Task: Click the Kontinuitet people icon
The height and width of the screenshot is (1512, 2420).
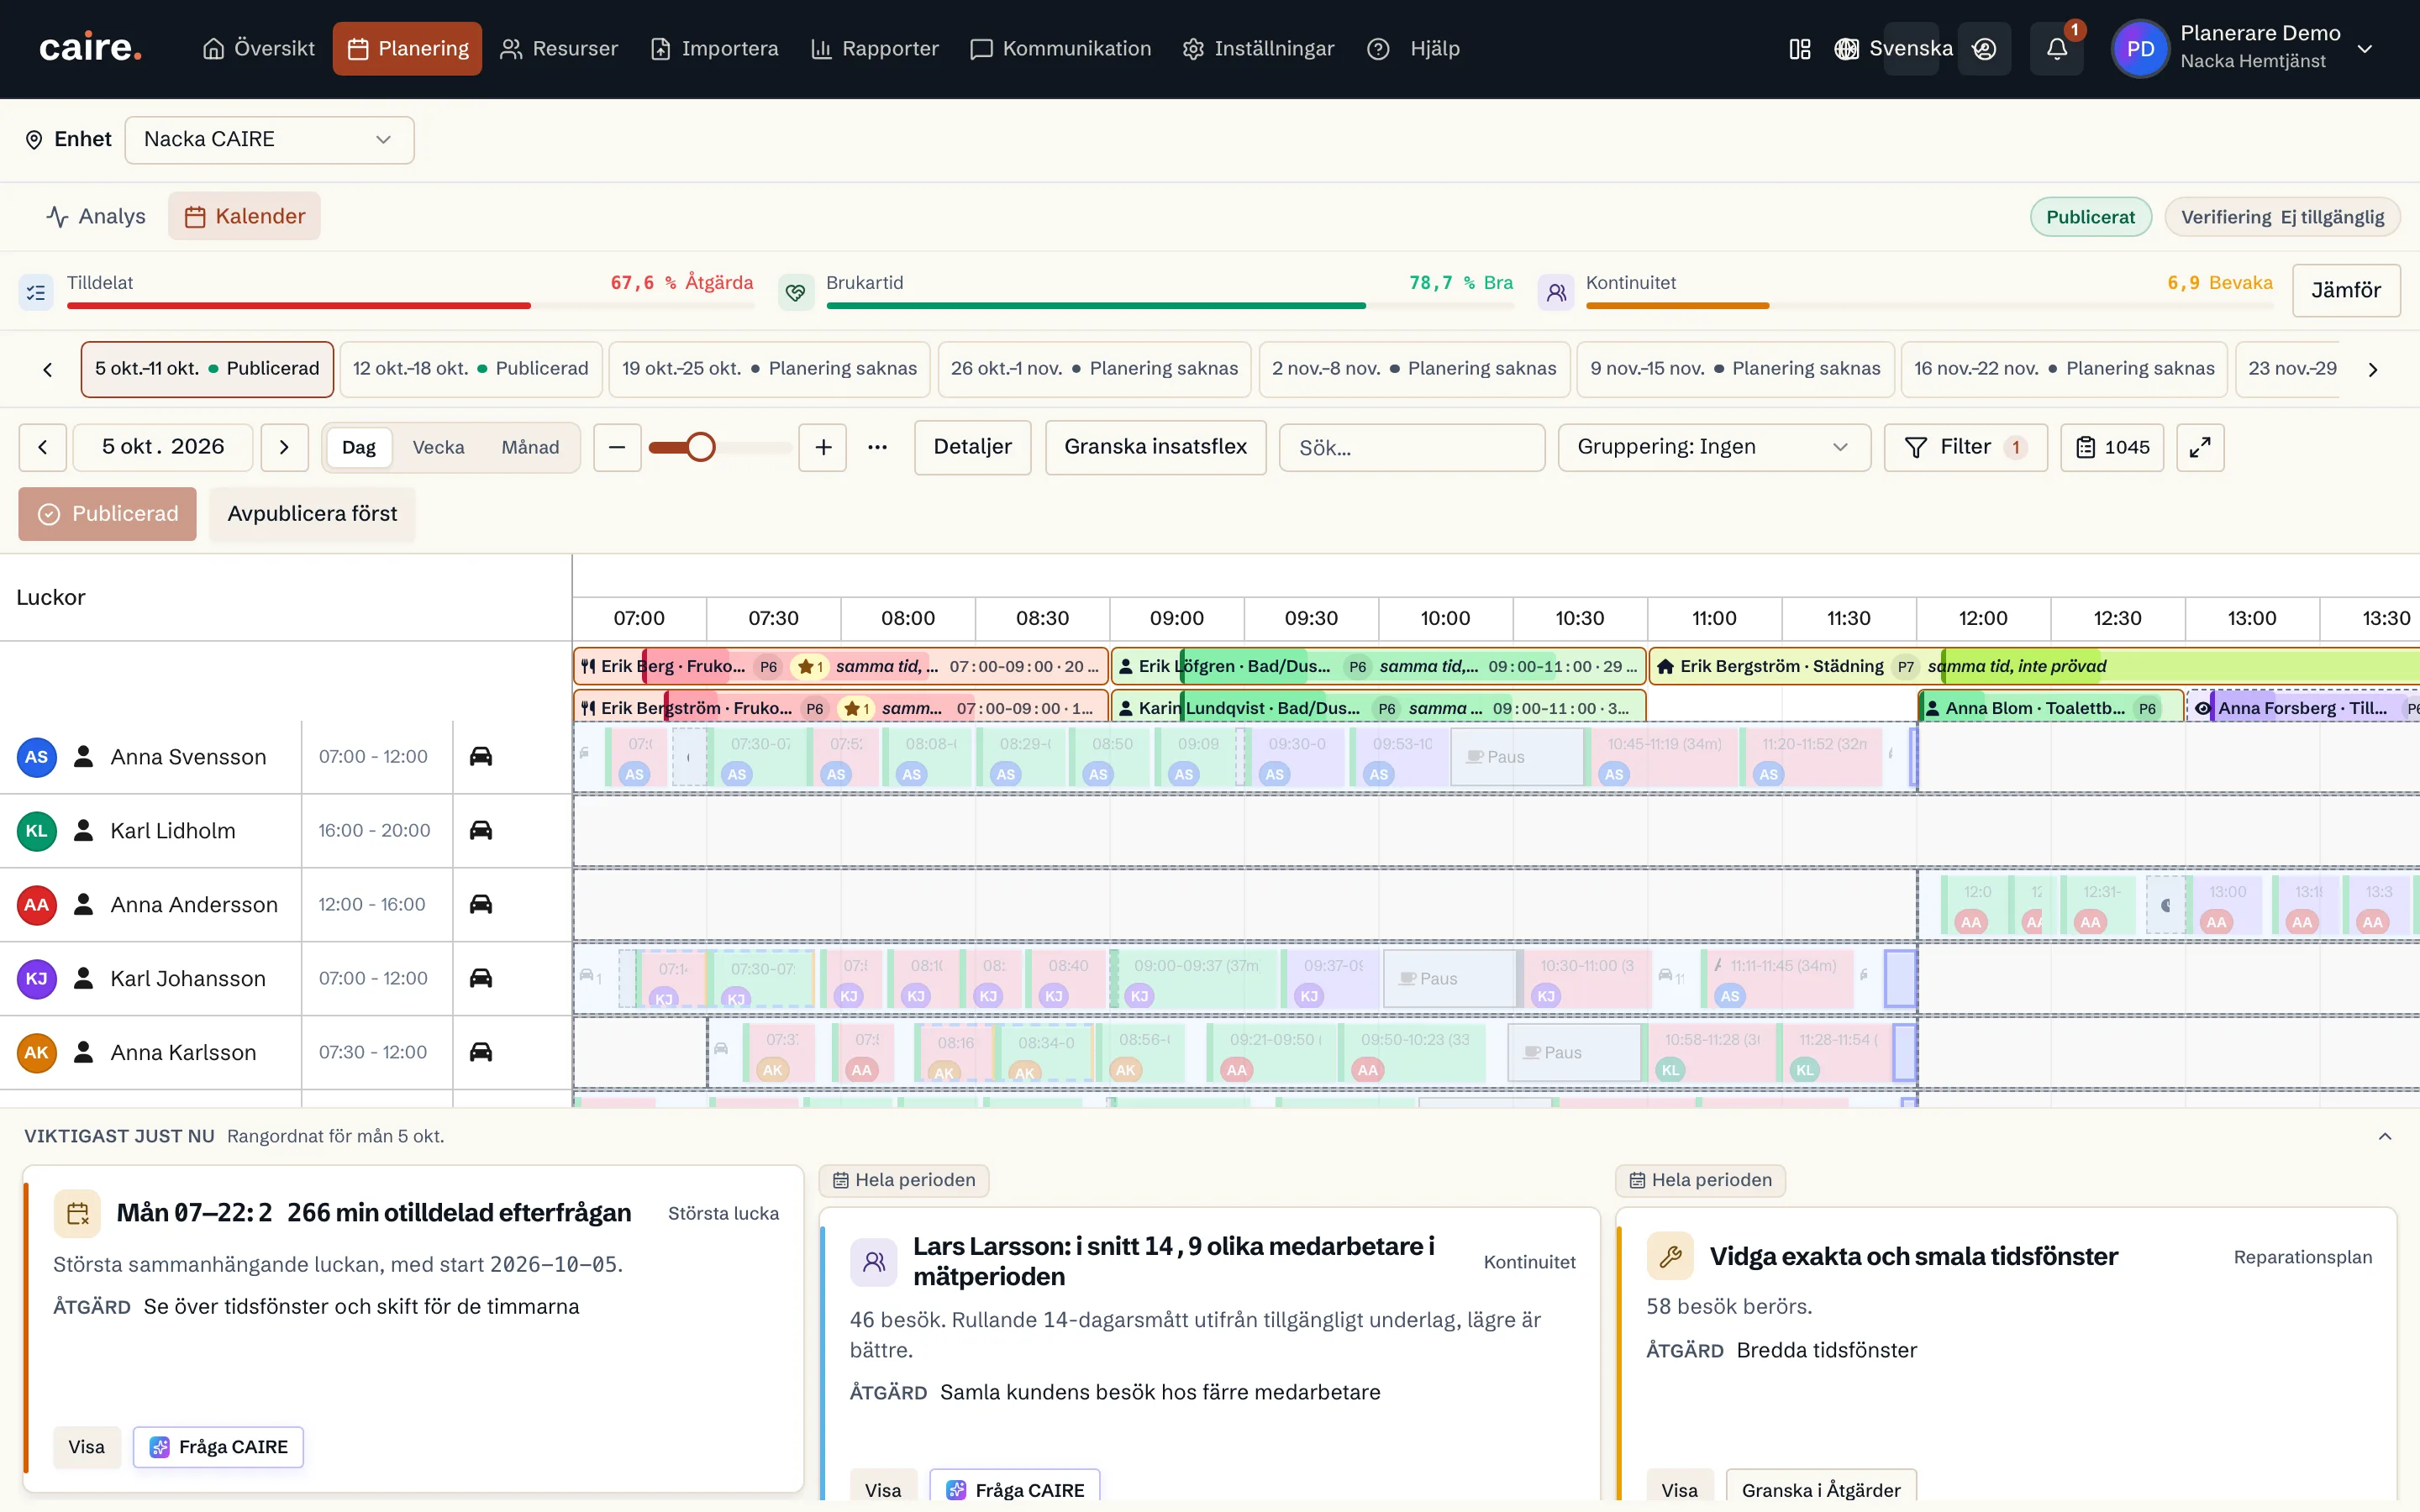Action: (1556, 292)
